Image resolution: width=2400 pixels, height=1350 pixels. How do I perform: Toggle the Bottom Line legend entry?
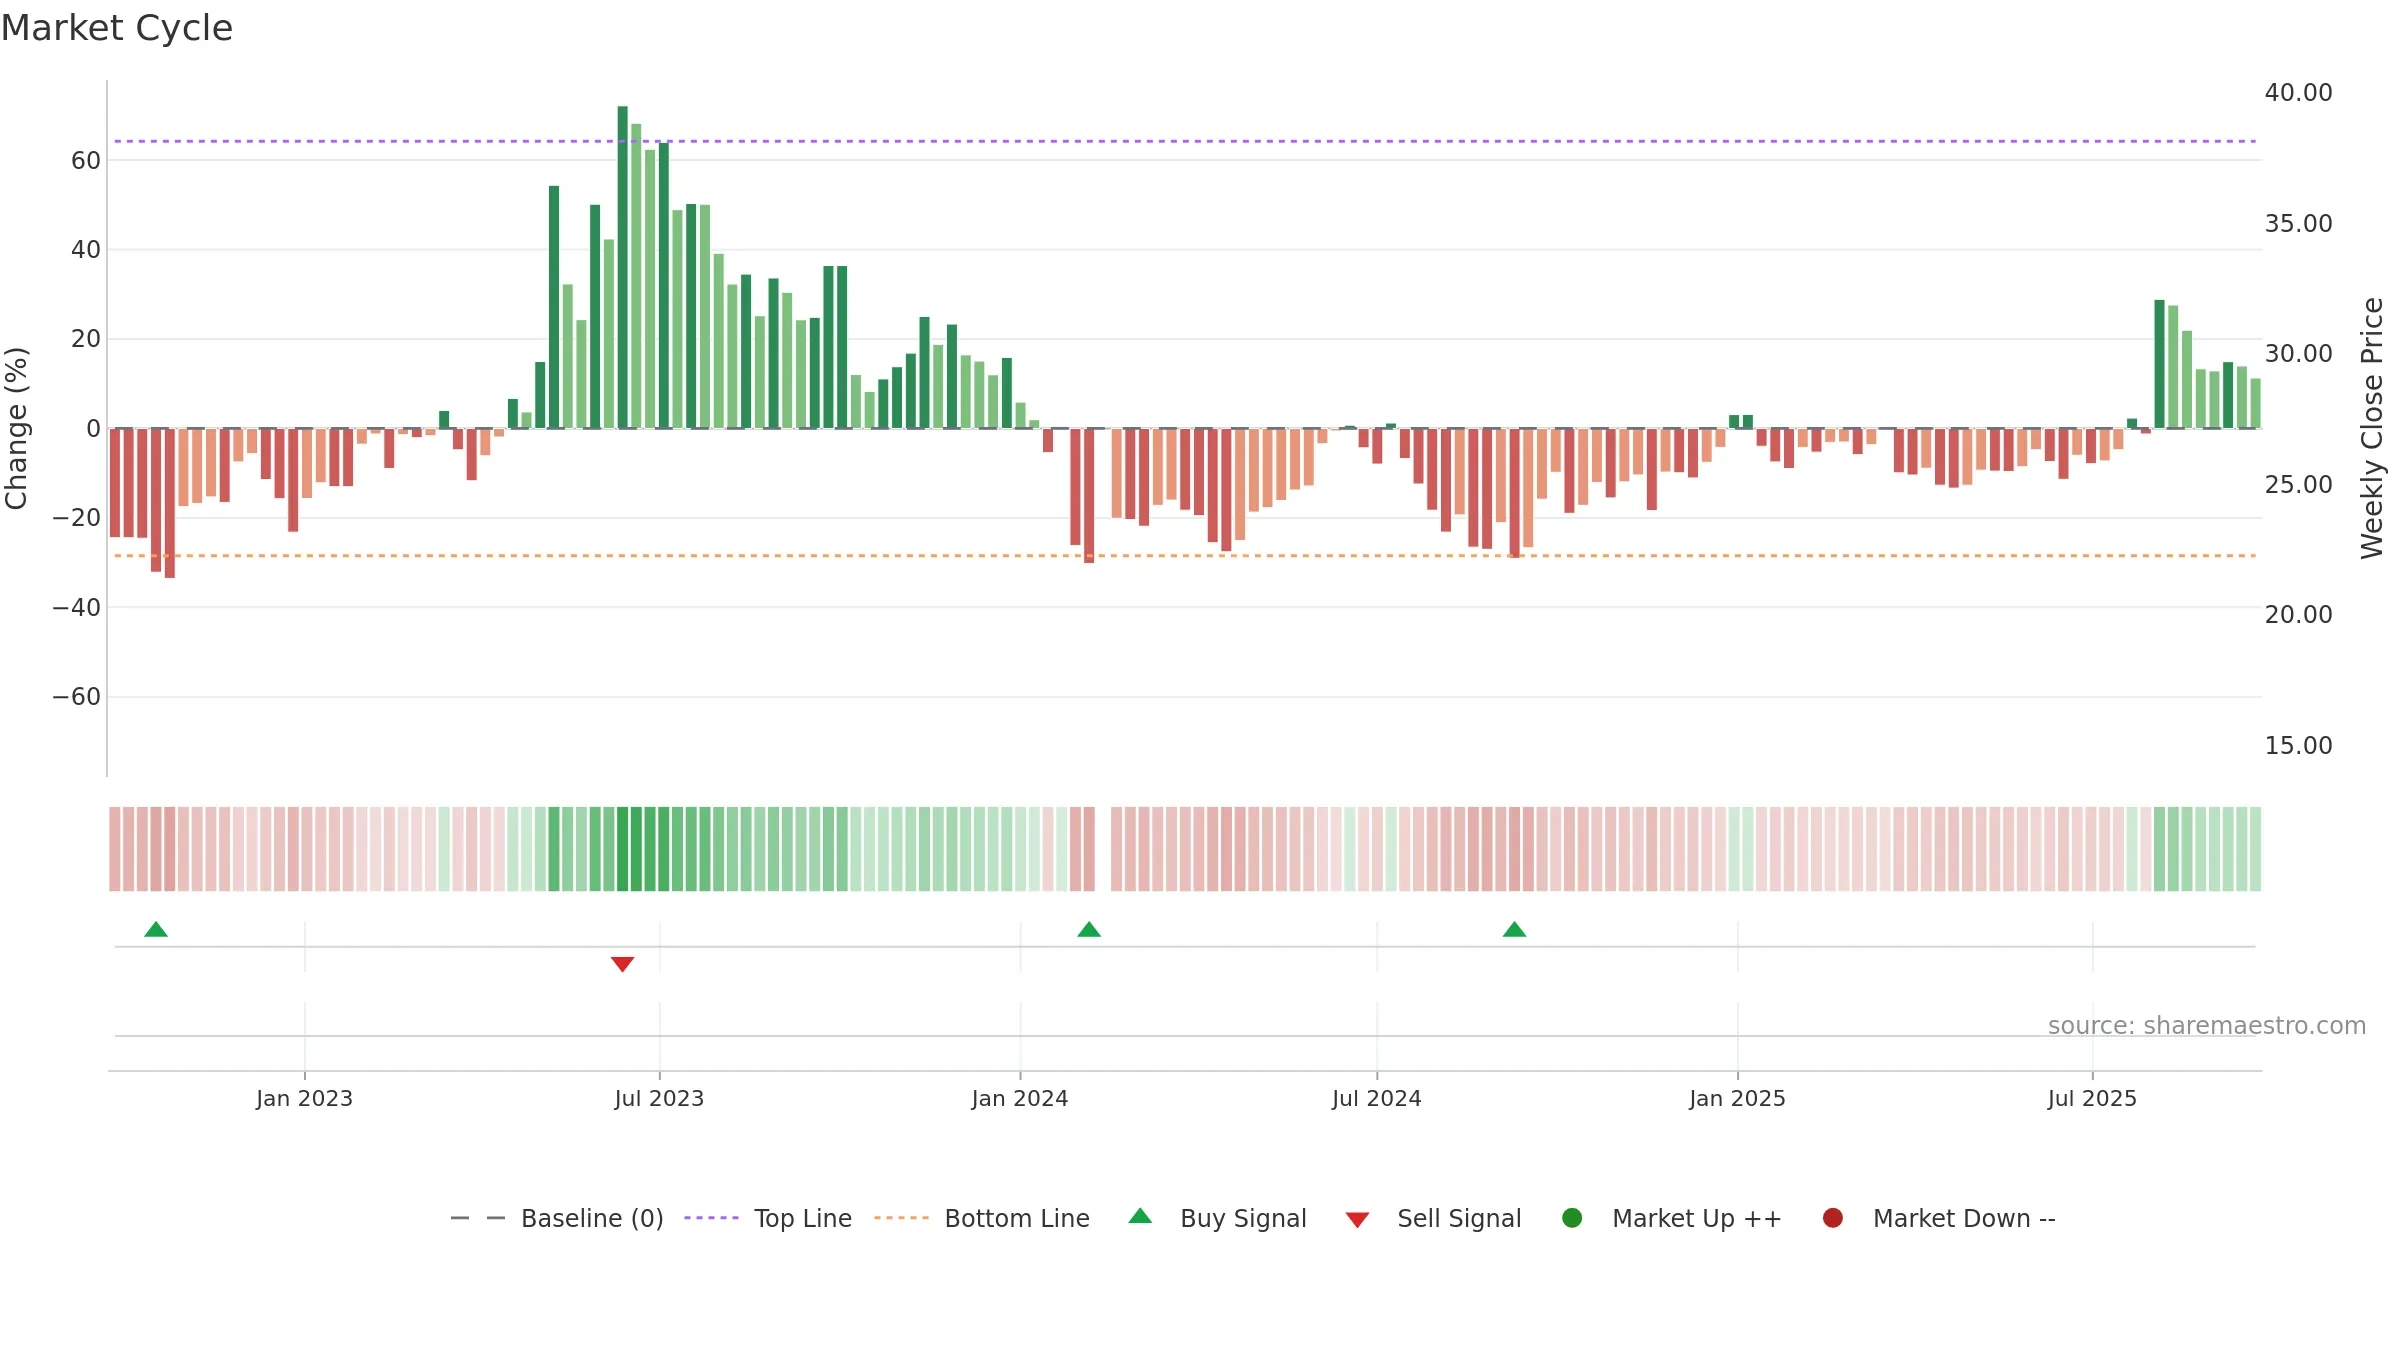click(x=982, y=1218)
